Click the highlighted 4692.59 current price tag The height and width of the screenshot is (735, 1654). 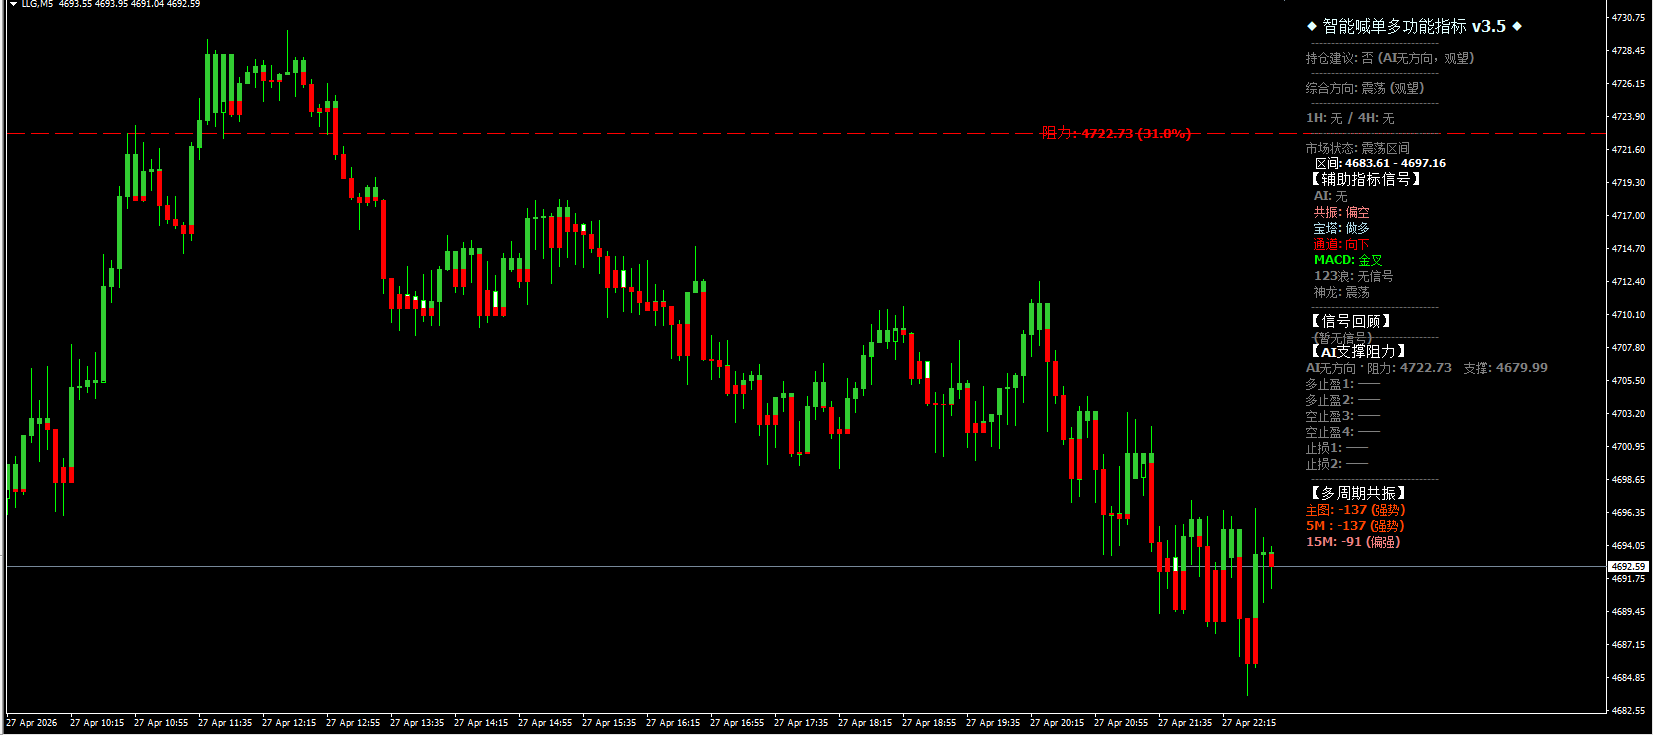coord(1628,567)
